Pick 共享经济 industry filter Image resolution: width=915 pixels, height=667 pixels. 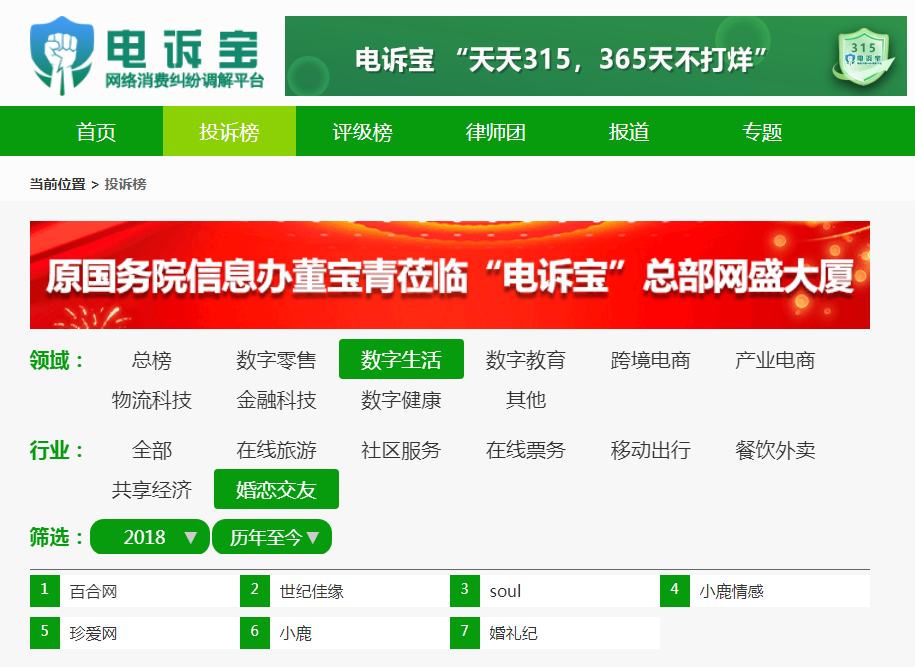152,490
